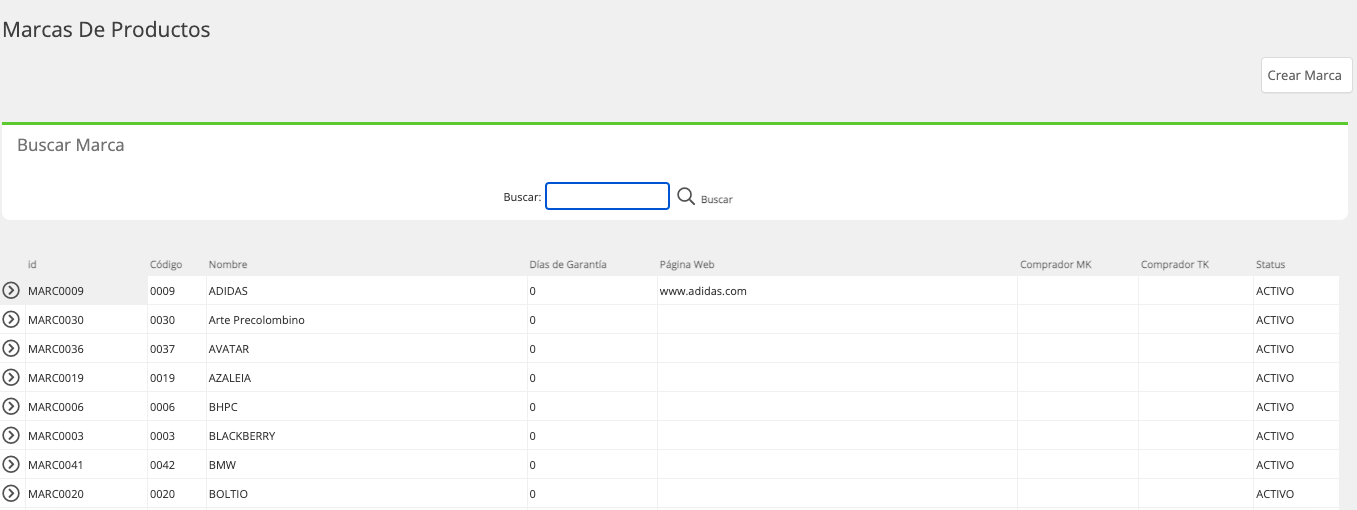Open the ADIDAS row arrow icon
The height and width of the screenshot is (510, 1357).
[x=12, y=291]
